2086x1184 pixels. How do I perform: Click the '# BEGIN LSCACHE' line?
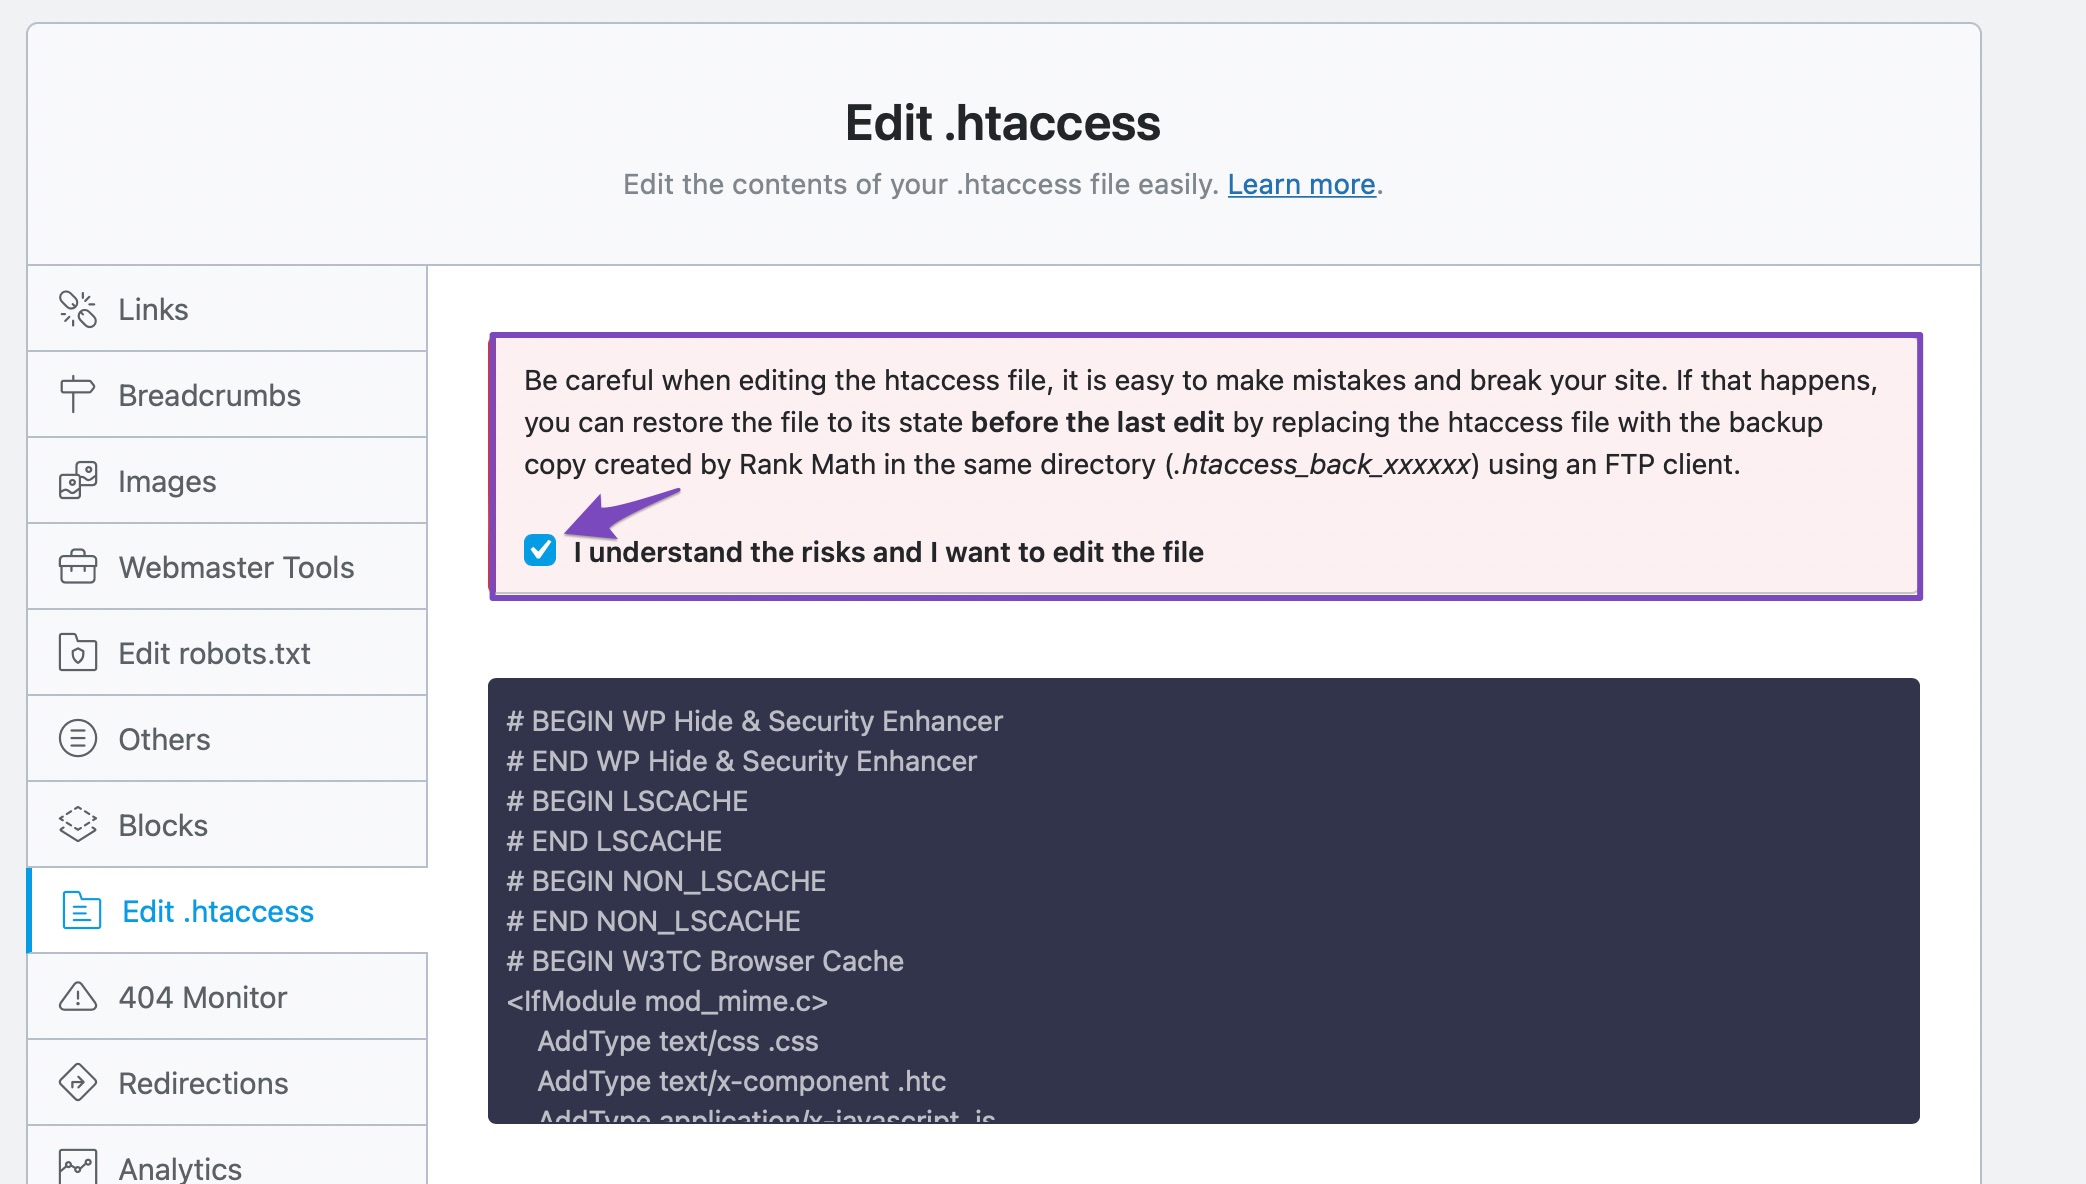tap(627, 801)
